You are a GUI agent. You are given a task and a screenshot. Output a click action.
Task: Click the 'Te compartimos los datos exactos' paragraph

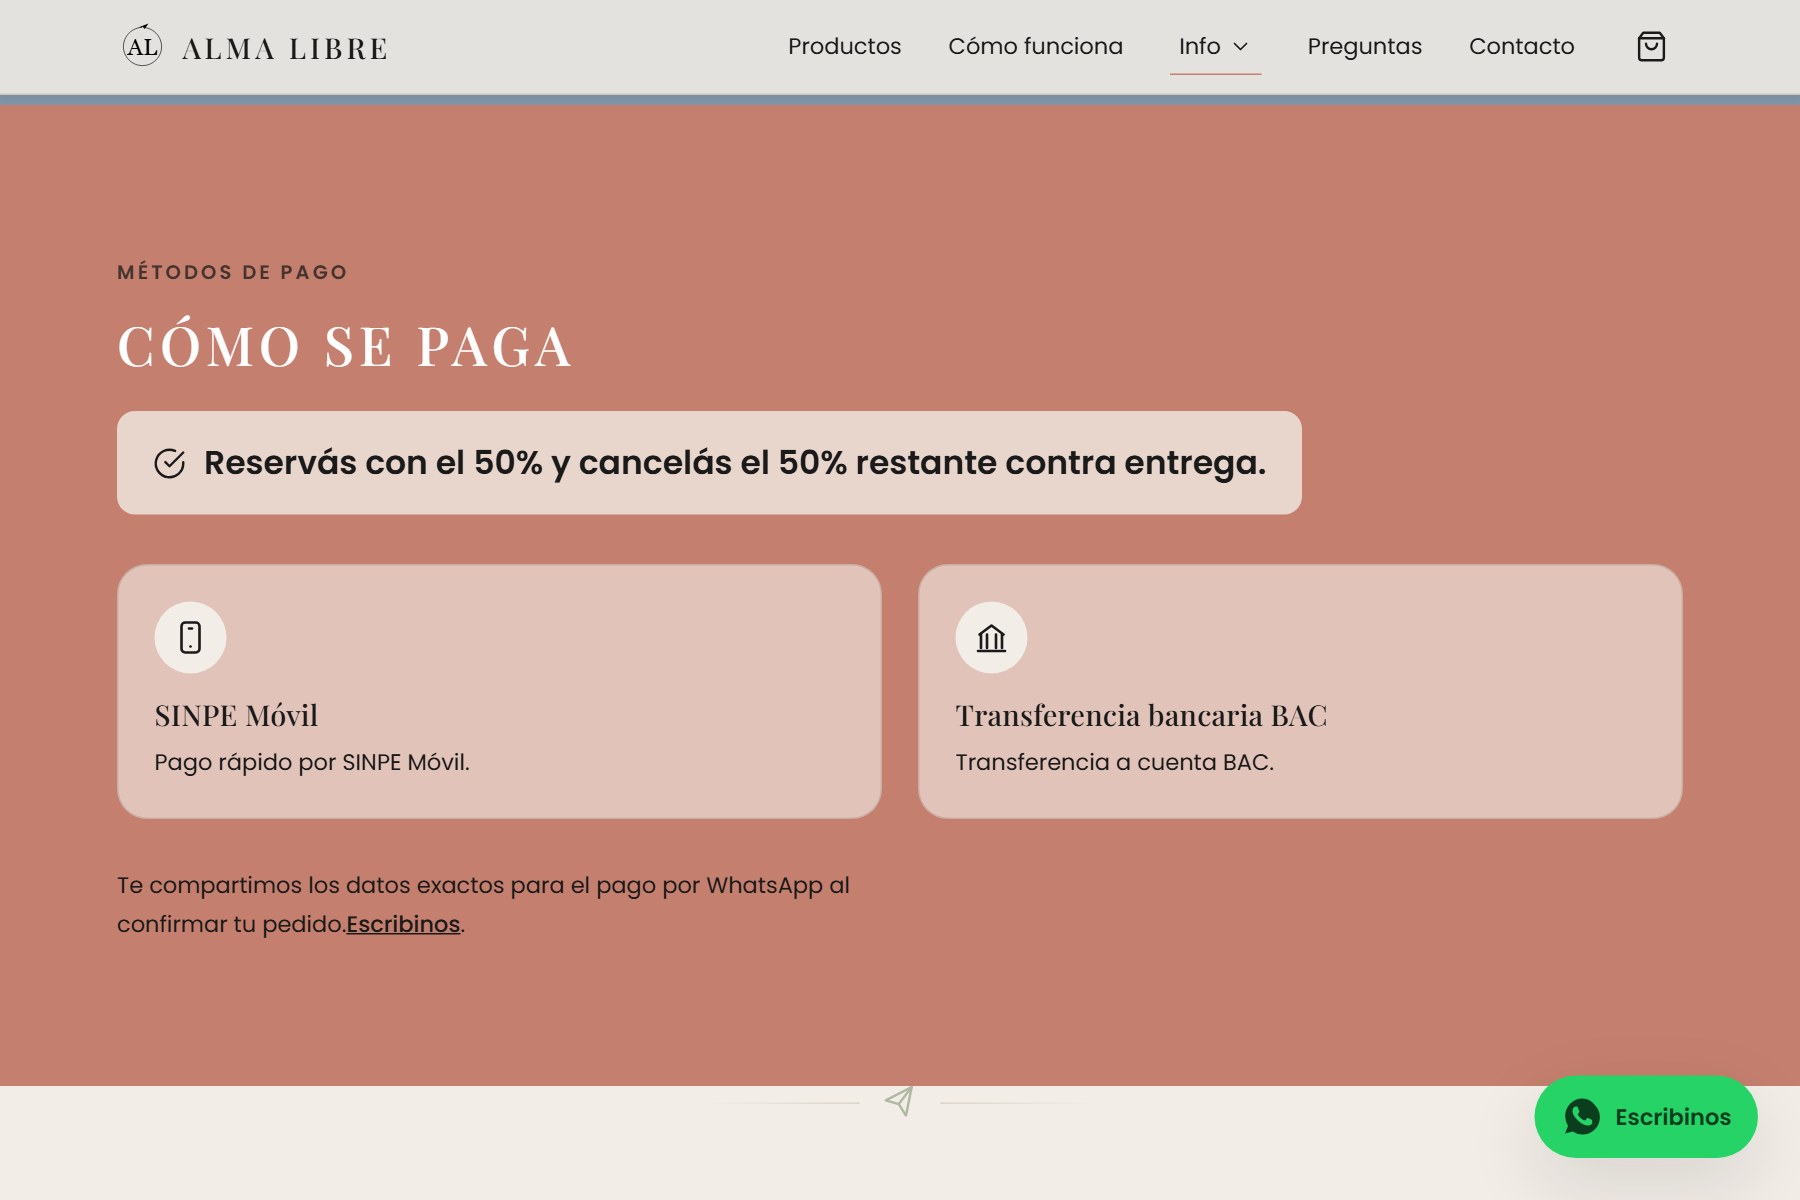[x=483, y=904]
